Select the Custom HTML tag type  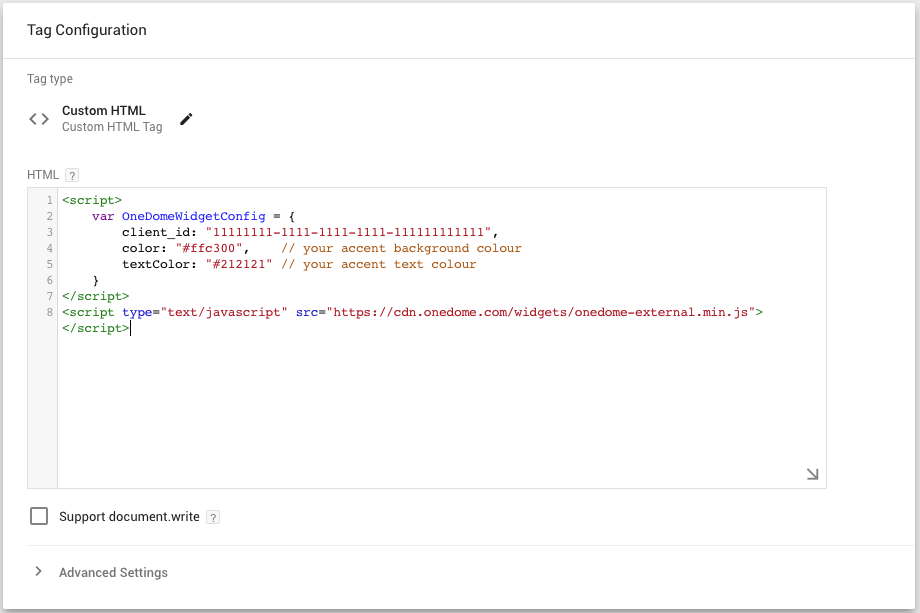104,111
